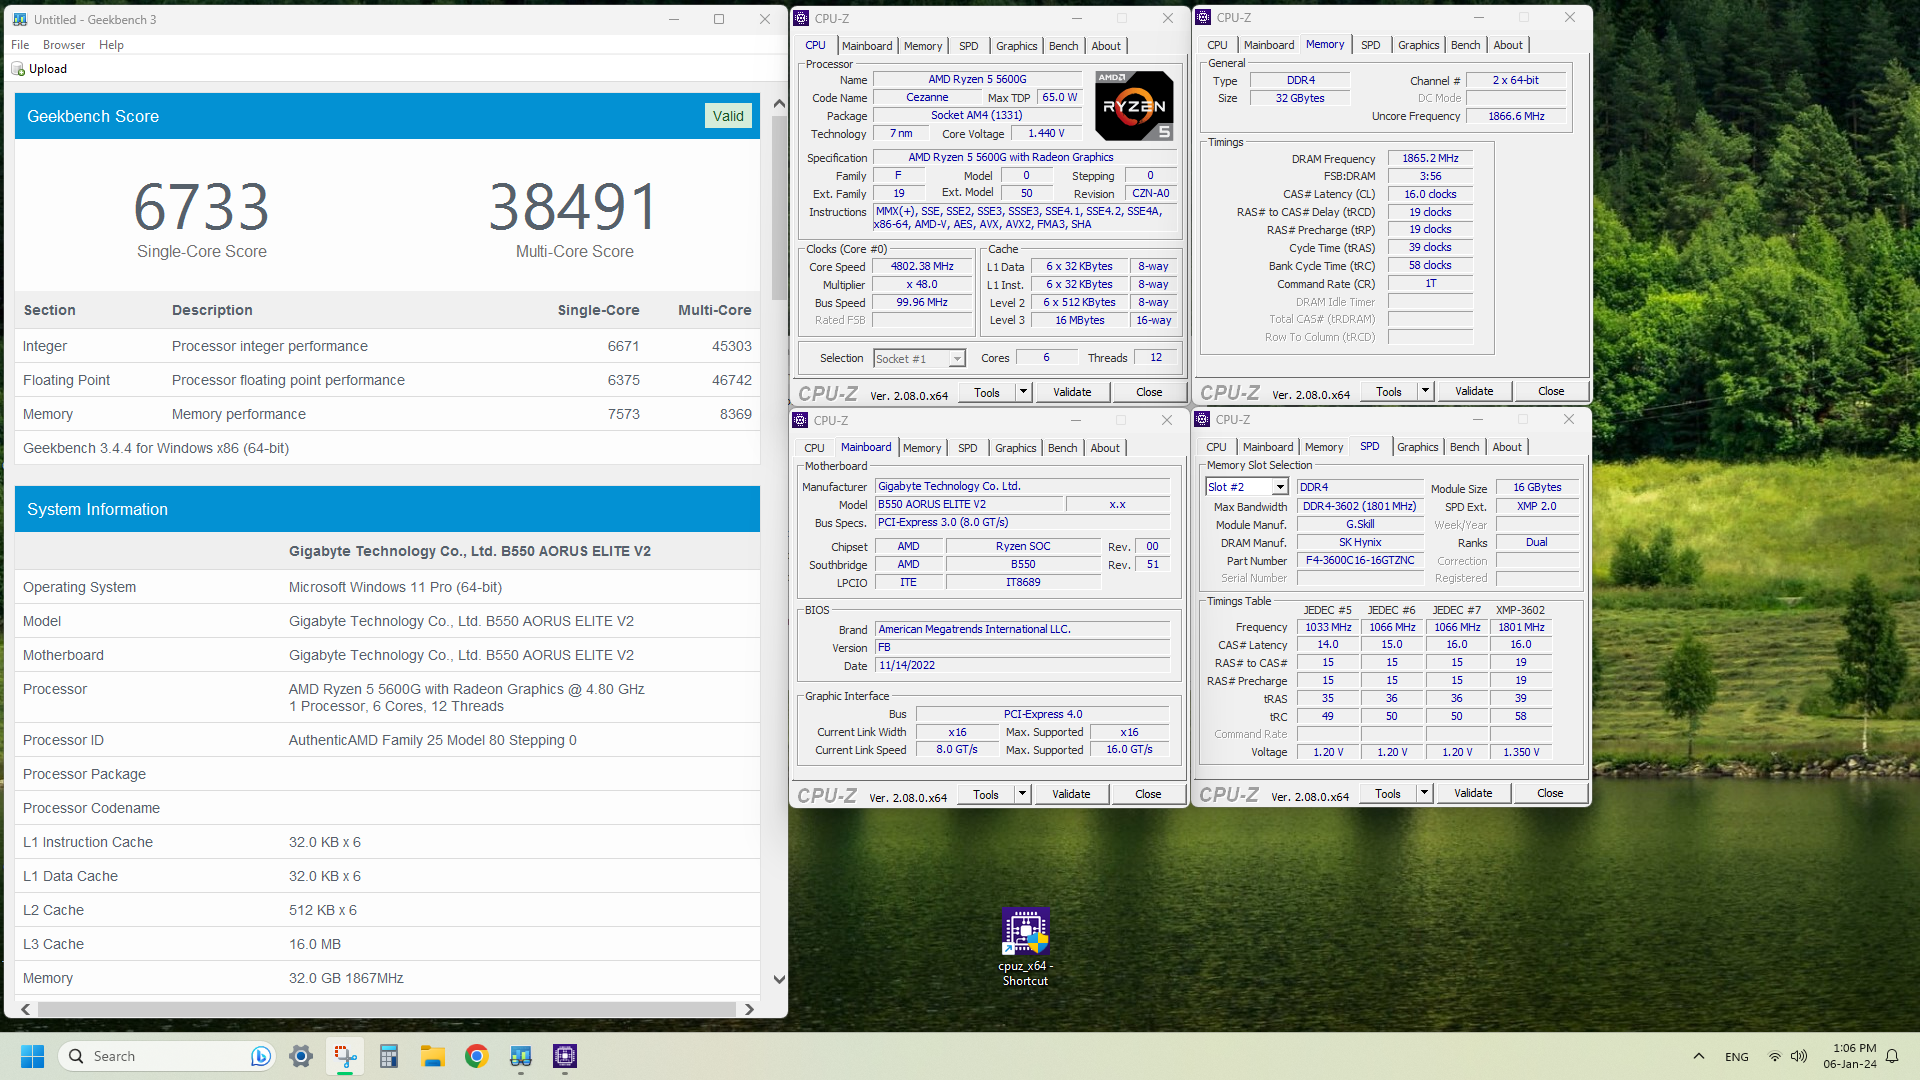1920x1080 pixels.
Task: Click Geekbench window title icon
Action: tap(20, 19)
